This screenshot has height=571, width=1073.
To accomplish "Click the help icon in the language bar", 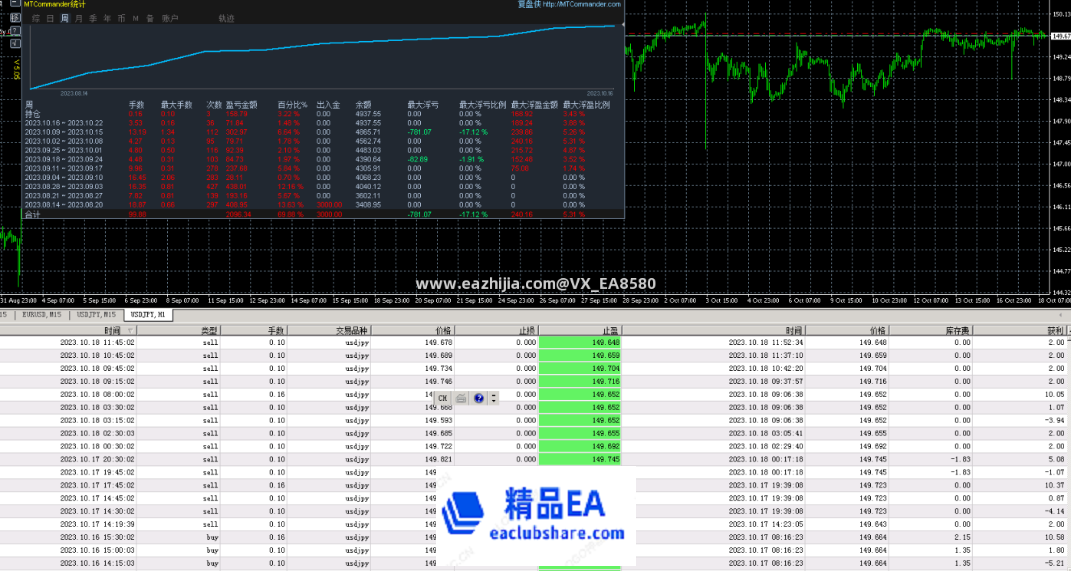I will (478, 398).
